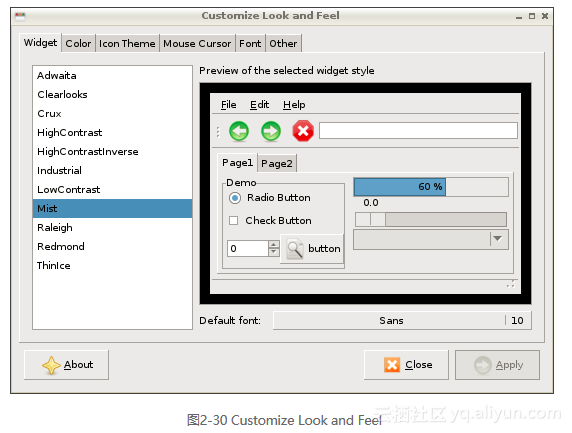The width and height of the screenshot is (572, 433).
Task: Click the window menu icon in the title bar
Action: click(20, 16)
